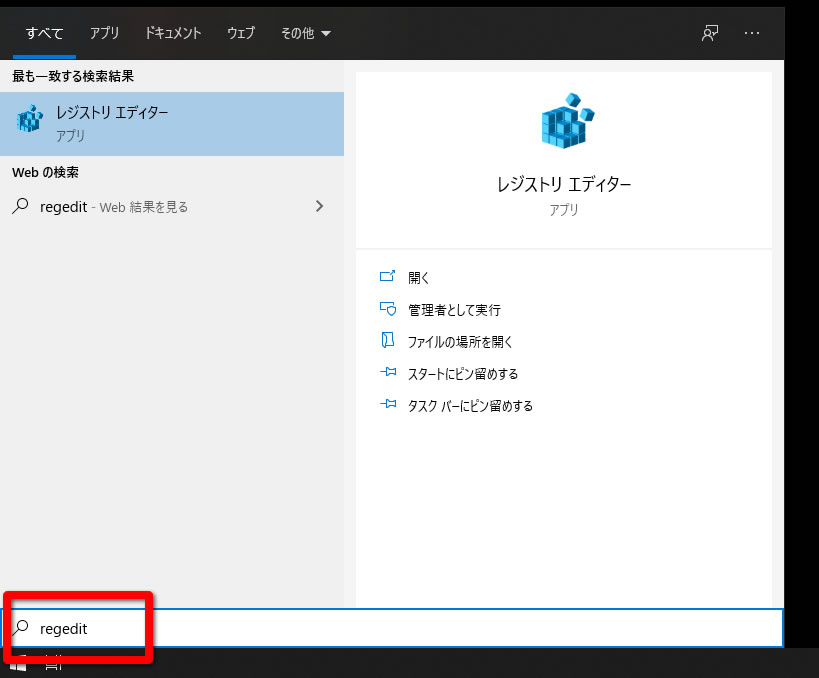Choose ファイルの場所を開く
The width and height of the screenshot is (819, 678).
coord(460,342)
